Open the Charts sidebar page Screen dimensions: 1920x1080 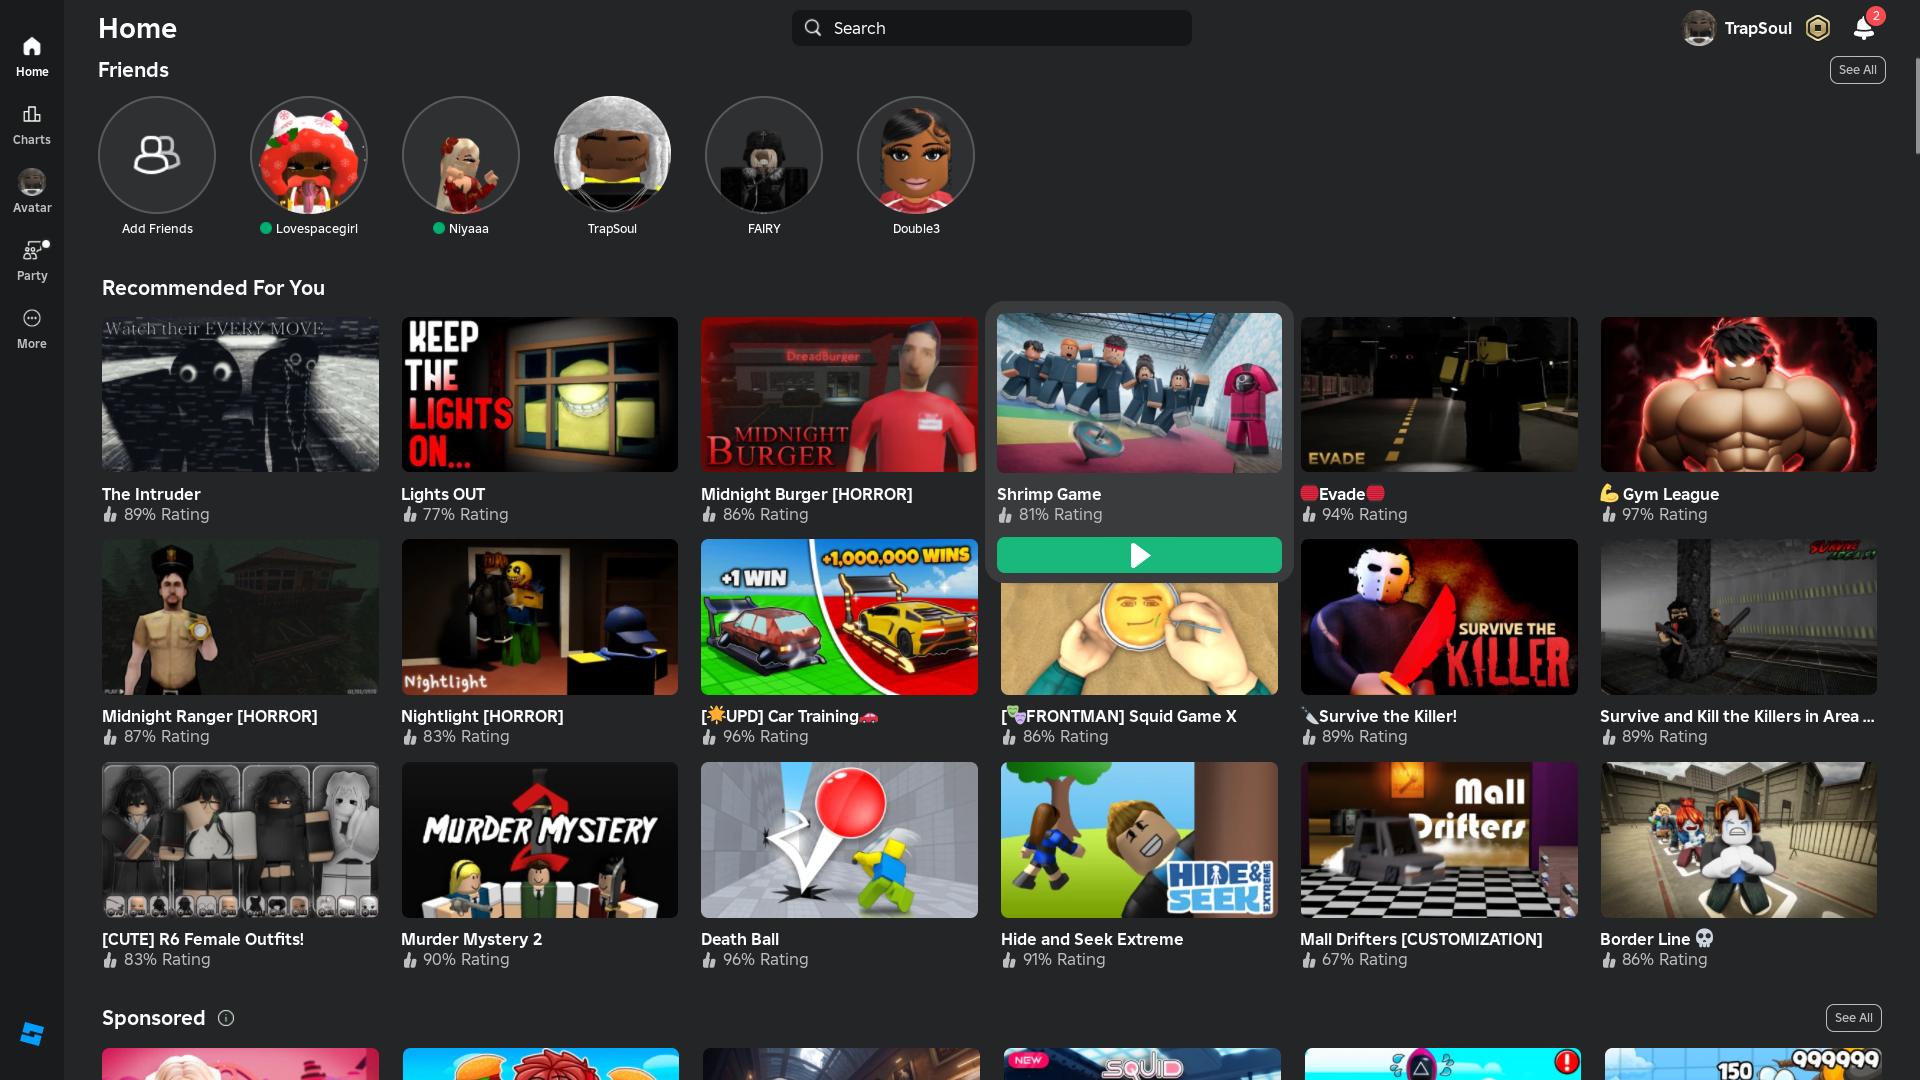(32, 125)
